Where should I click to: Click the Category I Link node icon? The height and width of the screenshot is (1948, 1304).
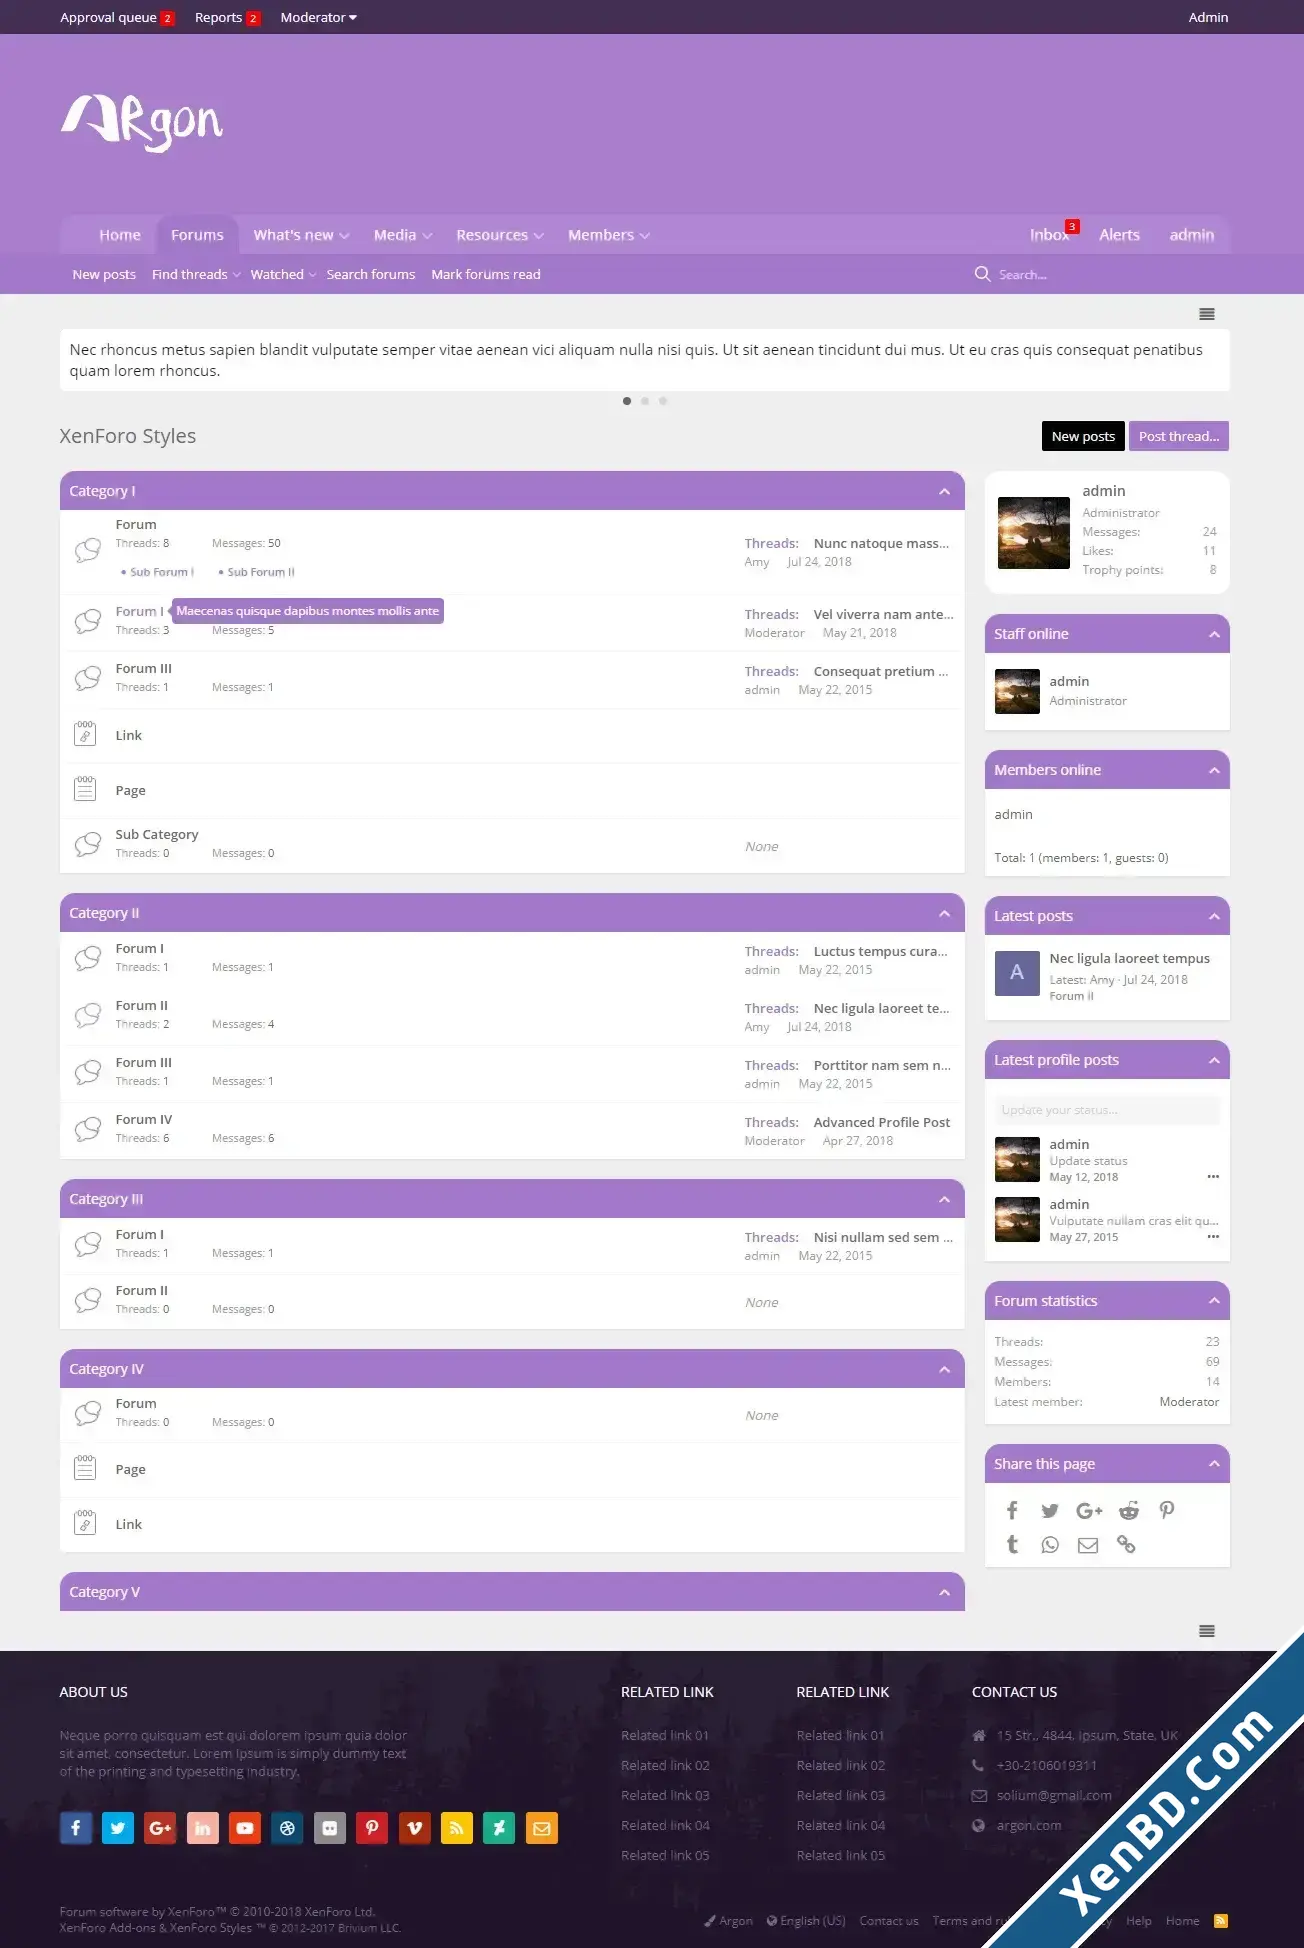pyautogui.click(x=85, y=734)
